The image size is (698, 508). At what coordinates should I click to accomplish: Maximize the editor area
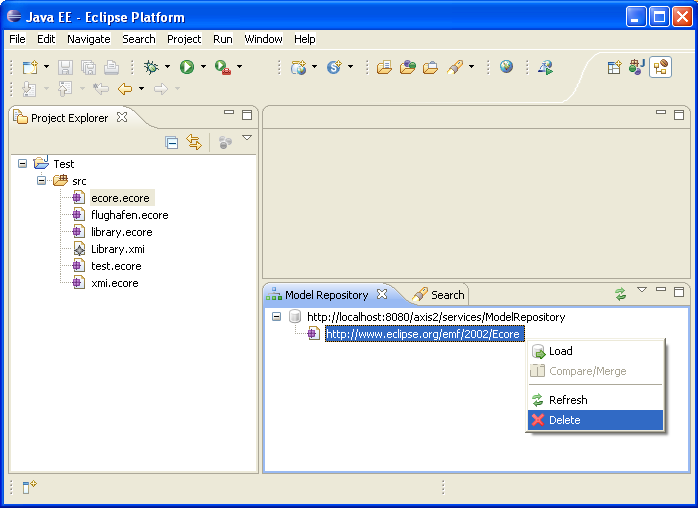pyautogui.click(x=679, y=115)
